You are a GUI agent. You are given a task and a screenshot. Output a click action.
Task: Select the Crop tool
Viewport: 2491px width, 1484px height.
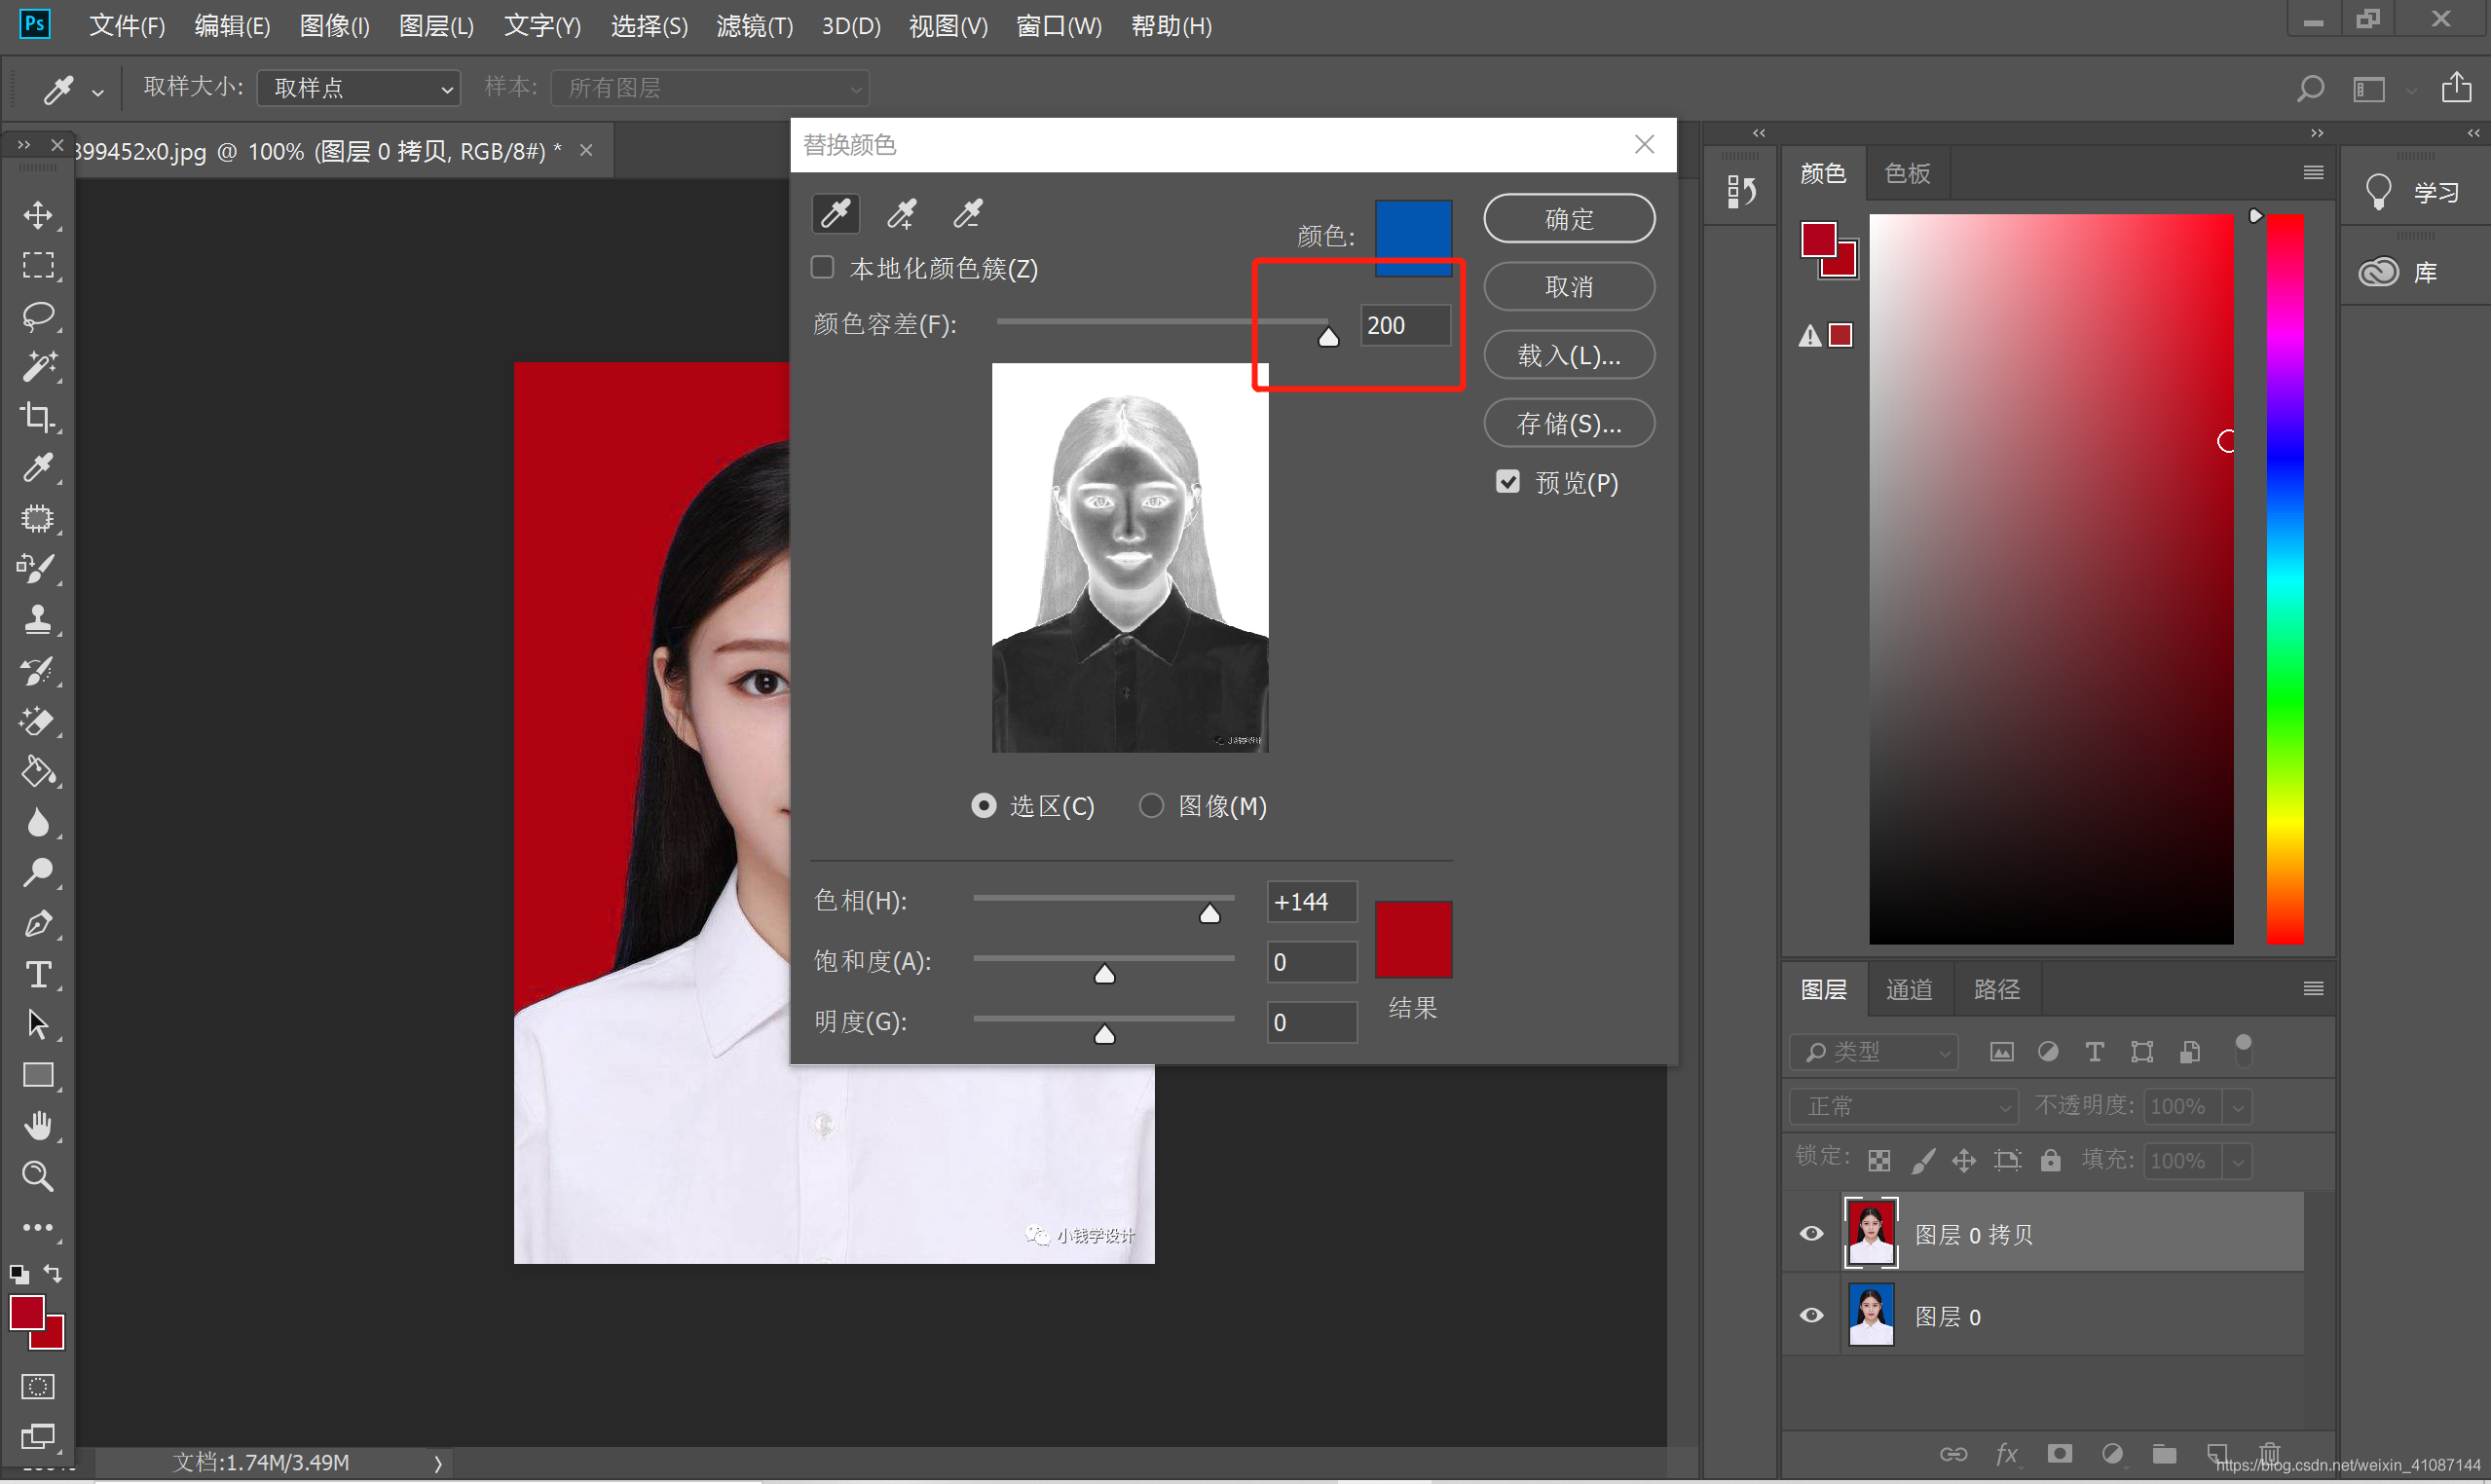pyautogui.click(x=38, y=417)
